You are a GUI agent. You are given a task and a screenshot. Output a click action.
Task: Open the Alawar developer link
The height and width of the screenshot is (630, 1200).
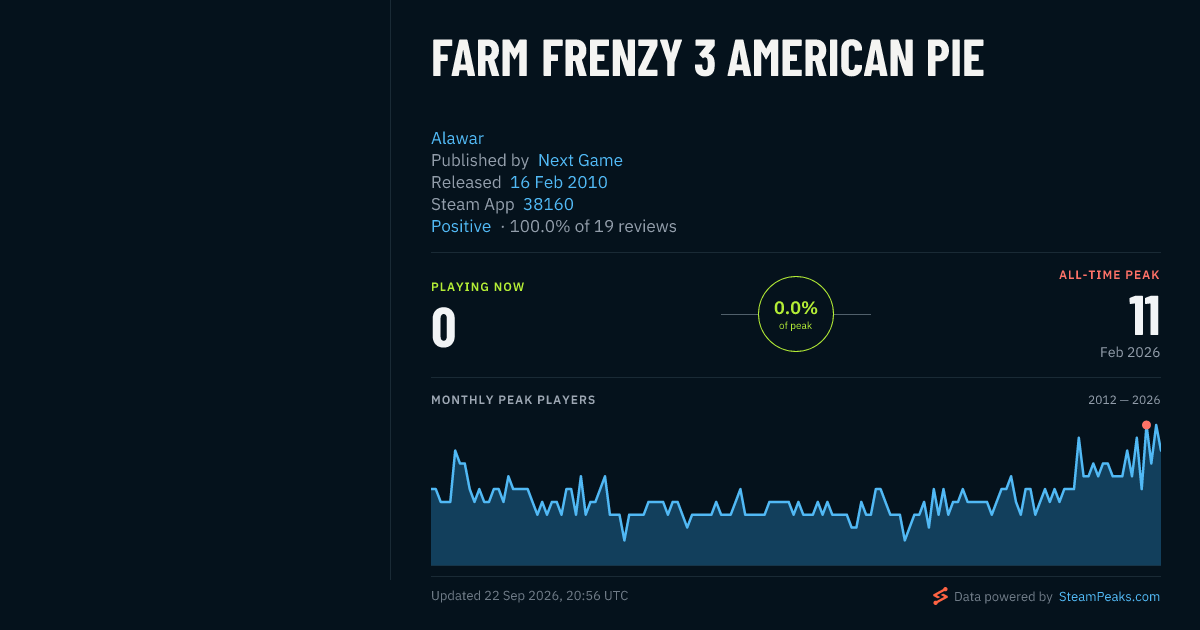457,138
